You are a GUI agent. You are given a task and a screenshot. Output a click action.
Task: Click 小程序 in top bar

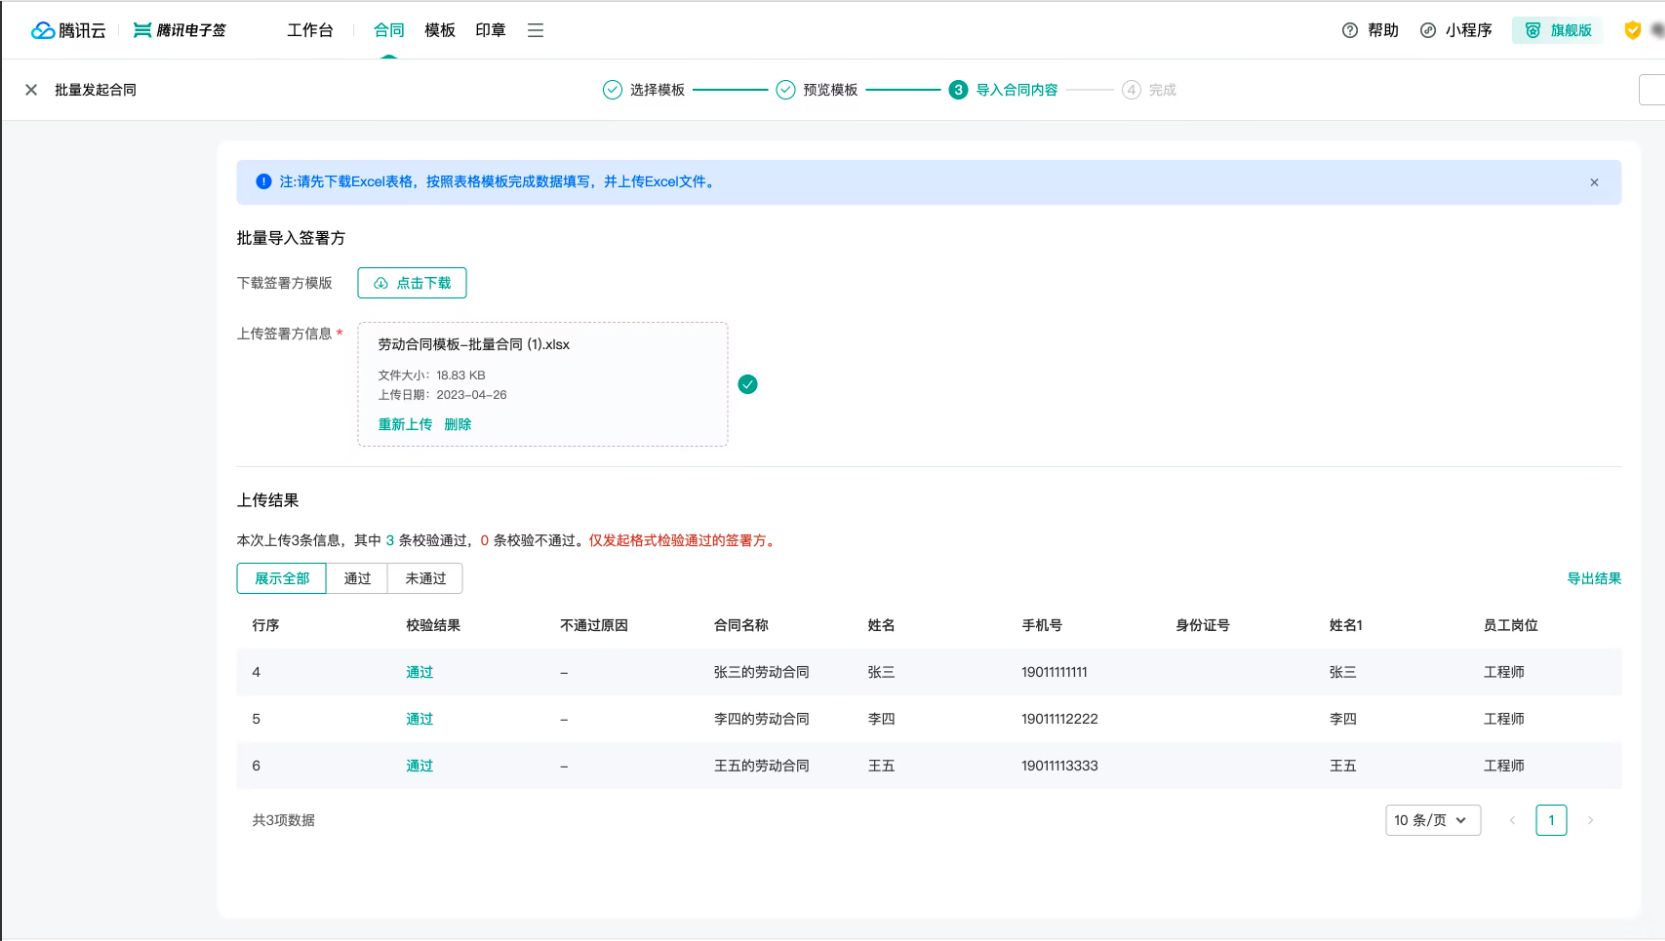[1468, 30]
